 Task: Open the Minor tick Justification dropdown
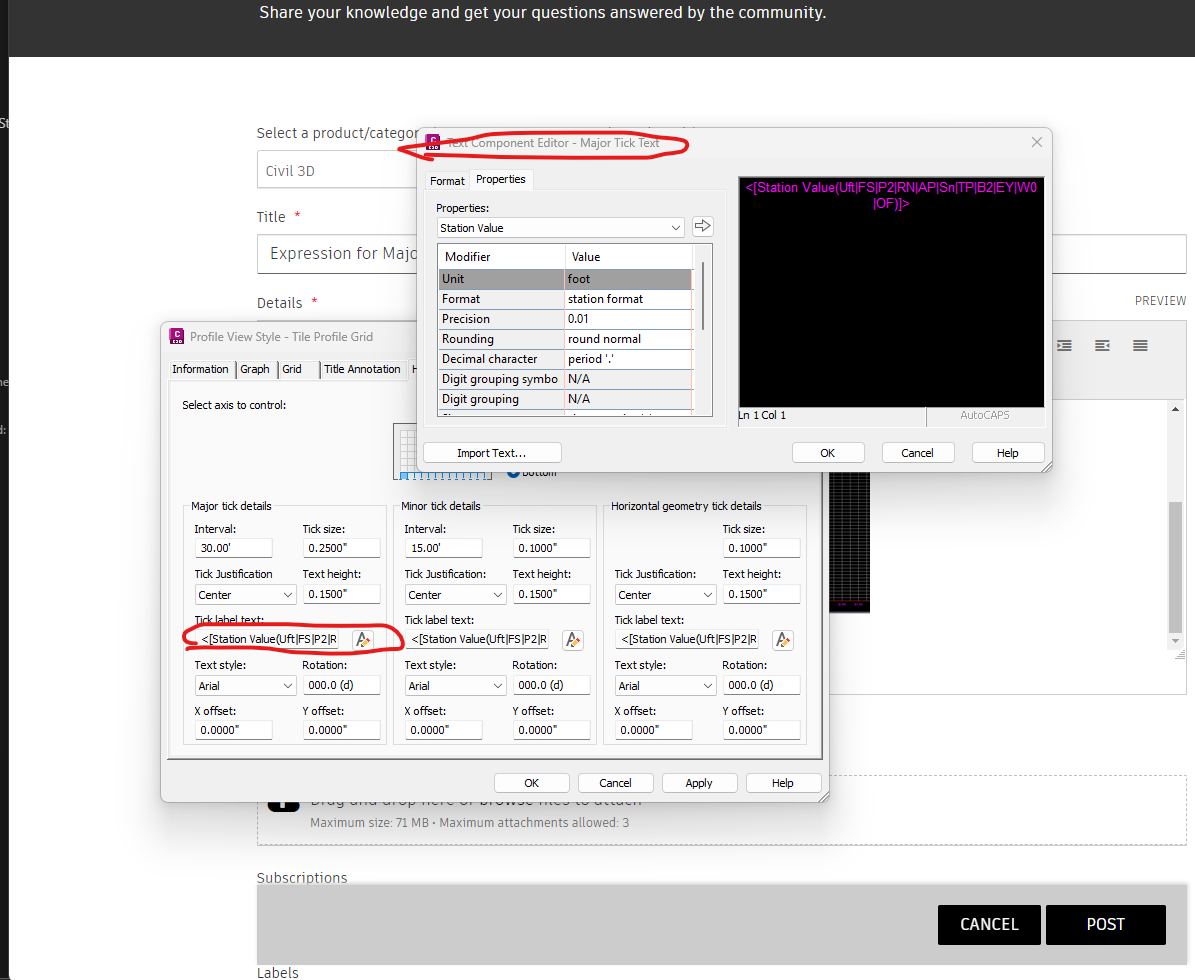click(x=455, y=594)
